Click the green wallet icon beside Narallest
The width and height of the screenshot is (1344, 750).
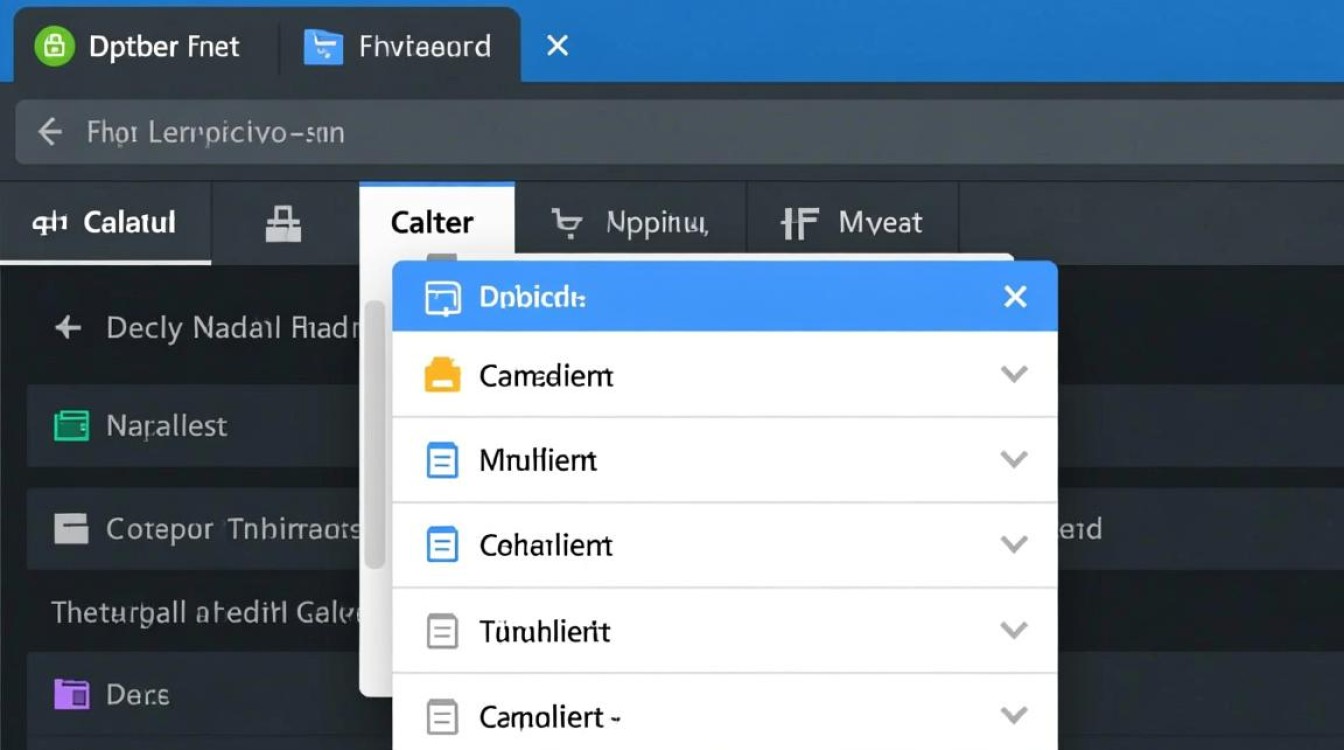point(71,426)
